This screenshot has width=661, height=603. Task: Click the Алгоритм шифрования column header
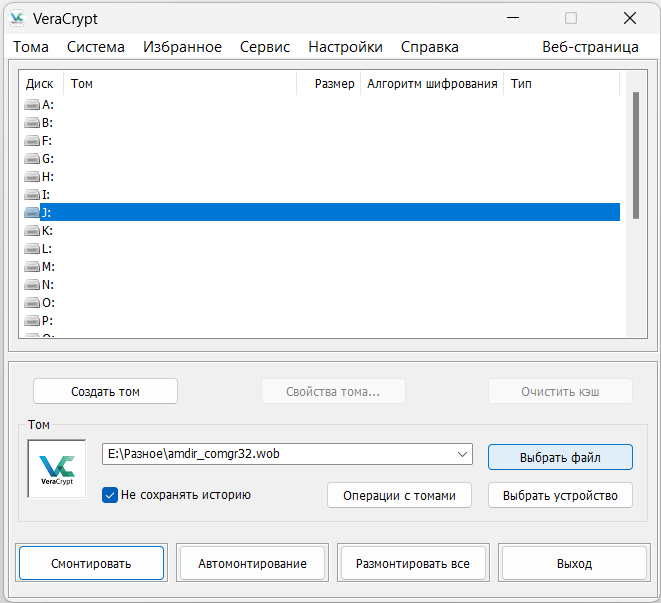[x=432, y=83]
